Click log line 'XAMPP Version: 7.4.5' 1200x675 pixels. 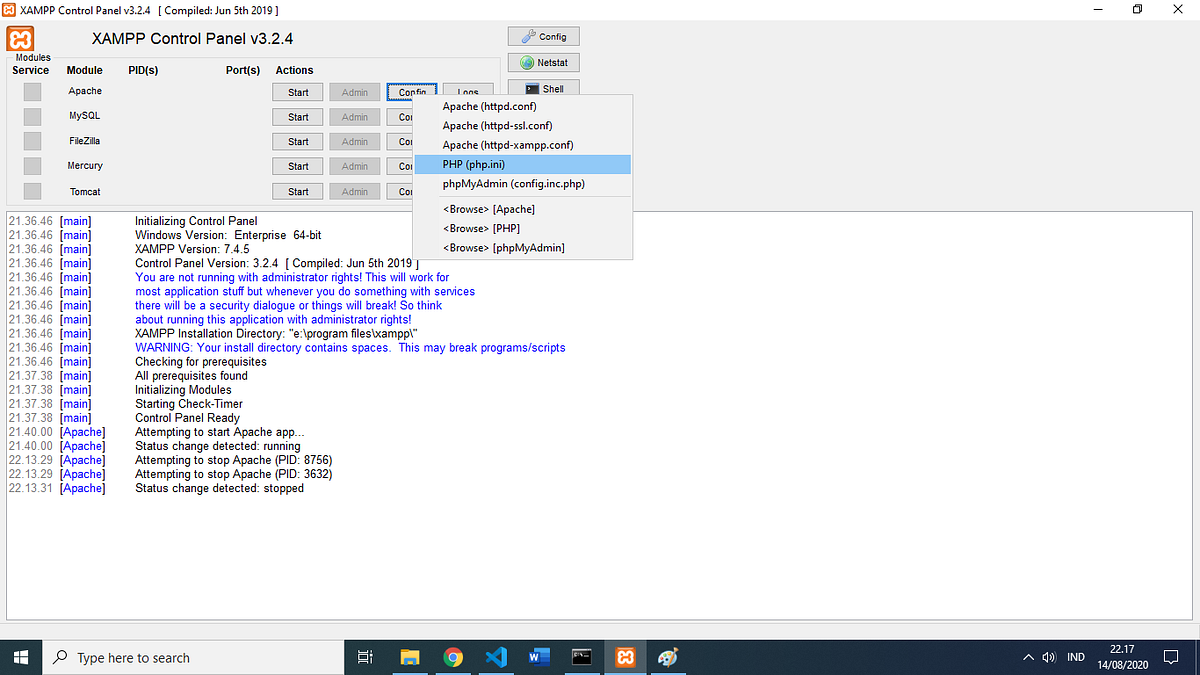[x=192, y=249]
